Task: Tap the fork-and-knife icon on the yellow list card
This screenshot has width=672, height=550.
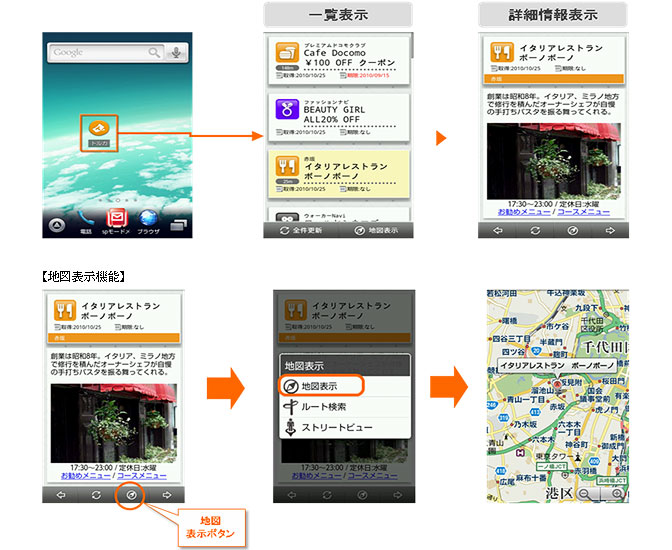Action: (x=287, y=166)
